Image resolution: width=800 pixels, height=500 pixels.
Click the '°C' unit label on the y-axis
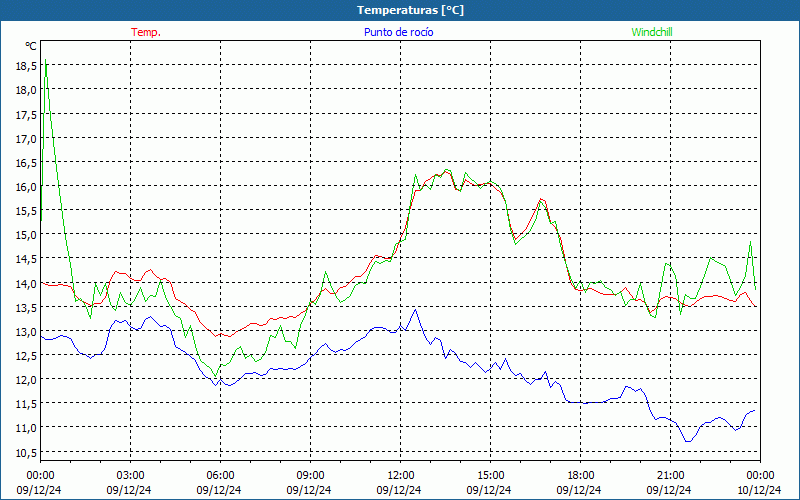(x=31, y=46)
